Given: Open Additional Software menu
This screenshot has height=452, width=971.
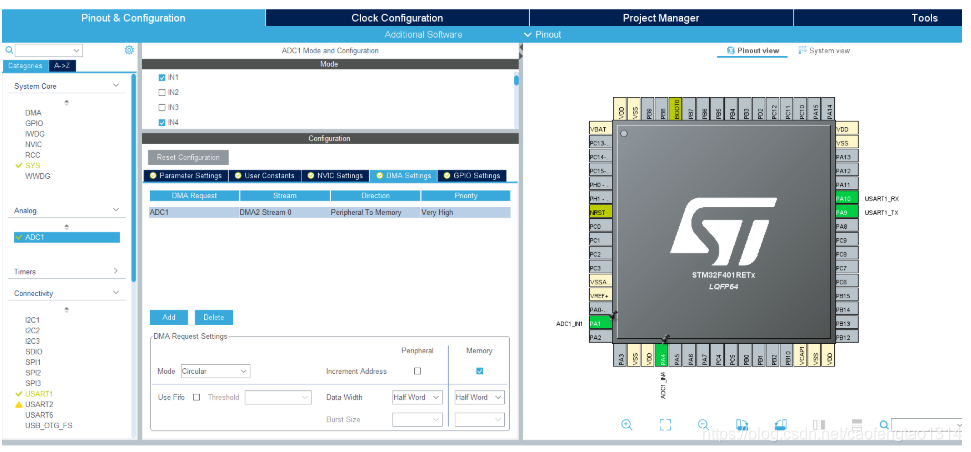Looking at the screenshot, I should point(423,35).
